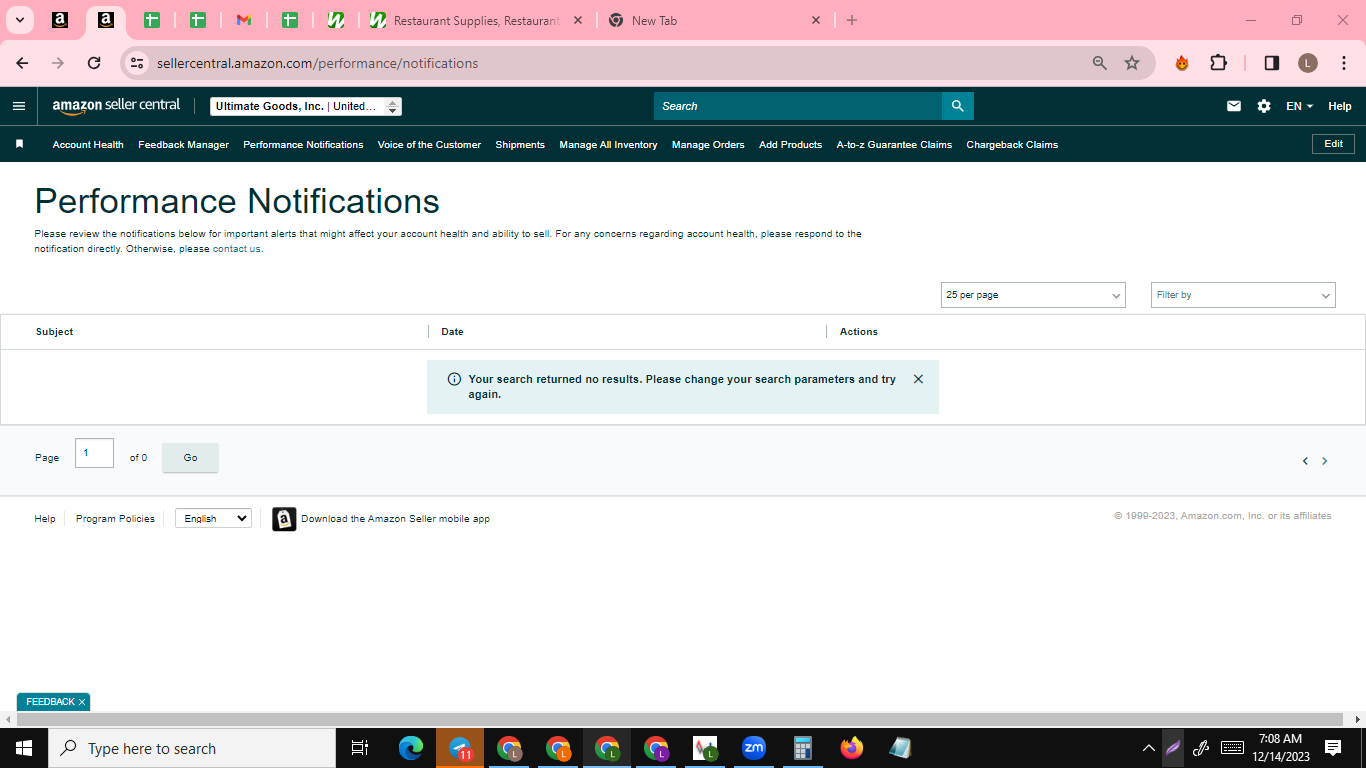Open the Chrome profile avatar

(x=1308, y=63)
